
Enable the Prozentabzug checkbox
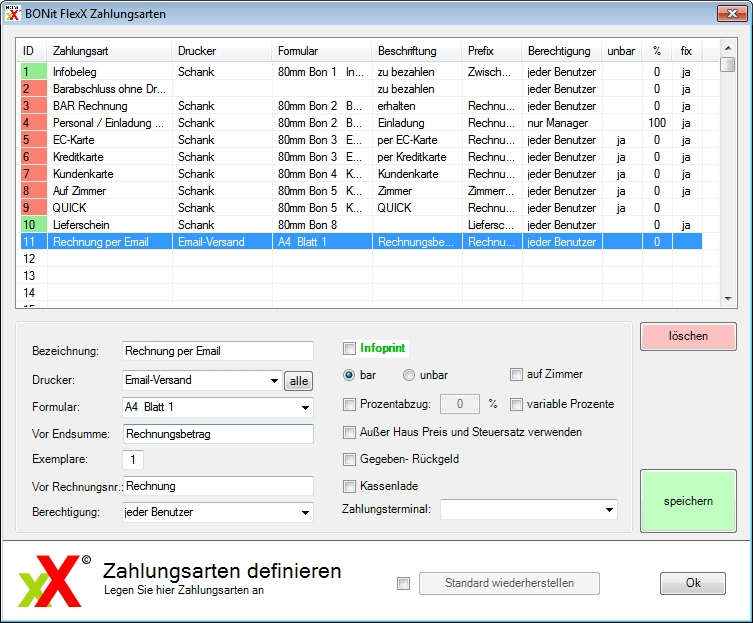349,404
